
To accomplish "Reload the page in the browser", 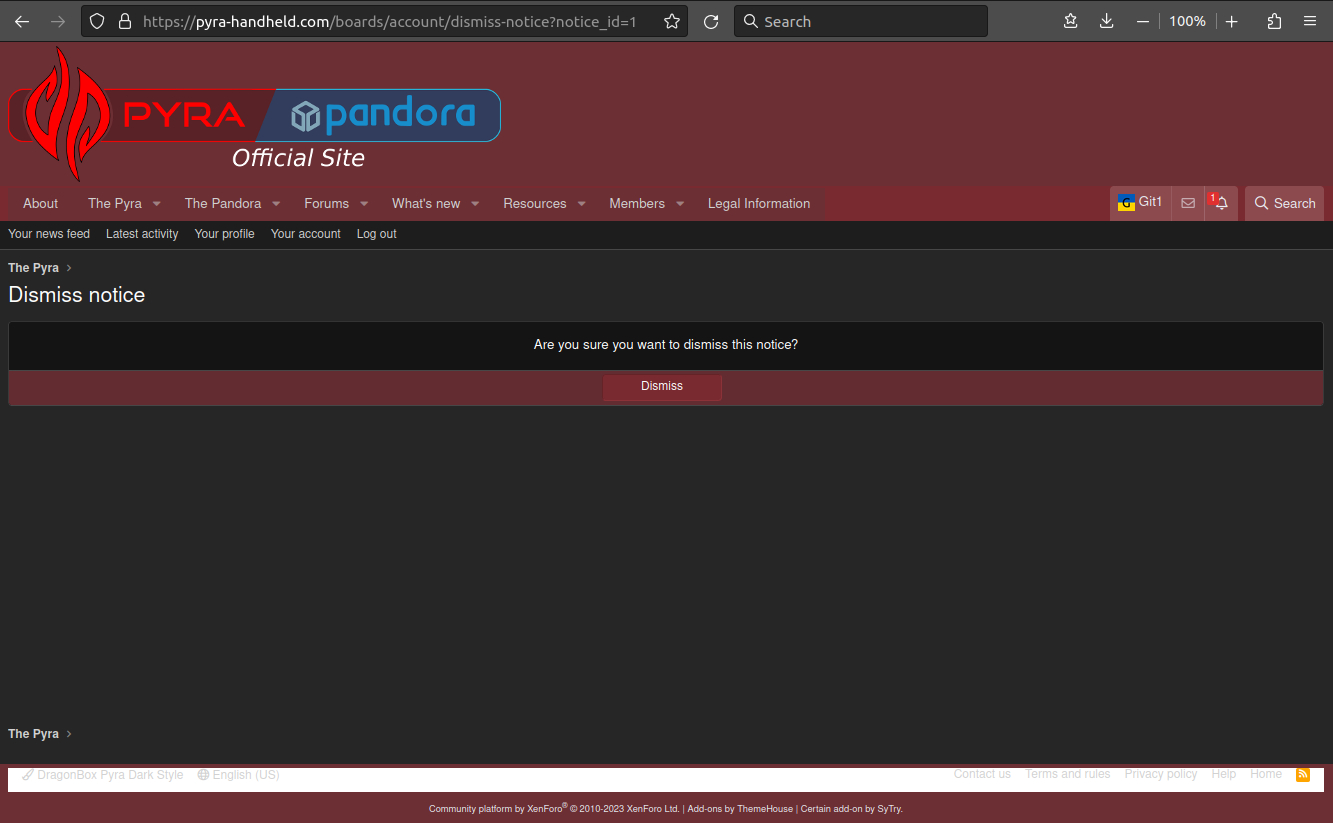I will click(711, 21).
